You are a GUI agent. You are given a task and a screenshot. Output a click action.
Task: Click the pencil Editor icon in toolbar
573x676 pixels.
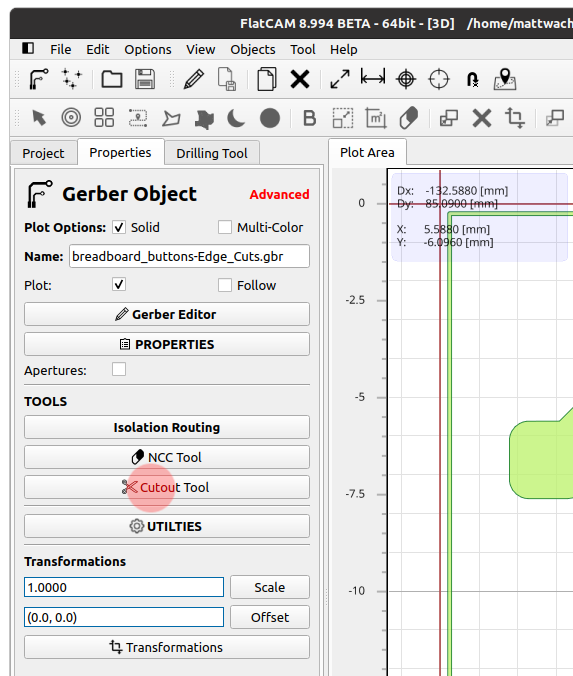(194, 79)
